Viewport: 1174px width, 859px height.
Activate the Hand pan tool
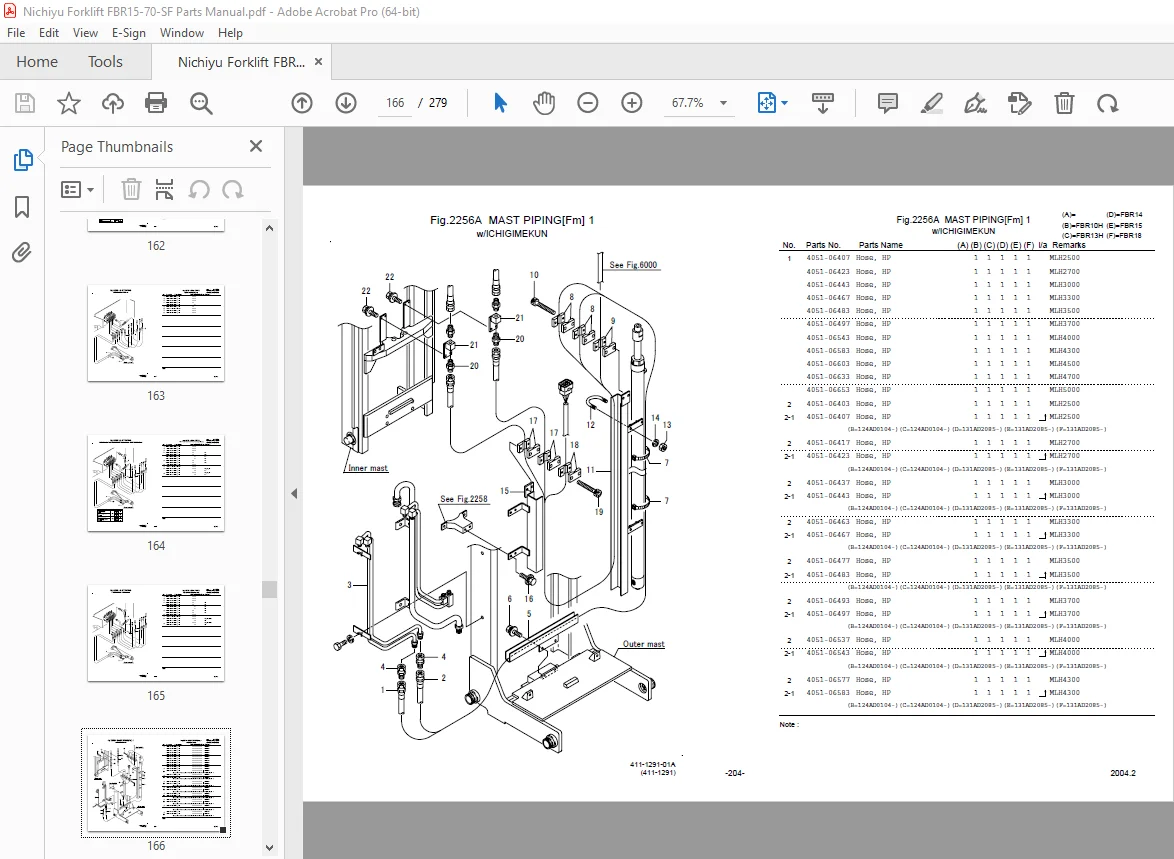544,103
